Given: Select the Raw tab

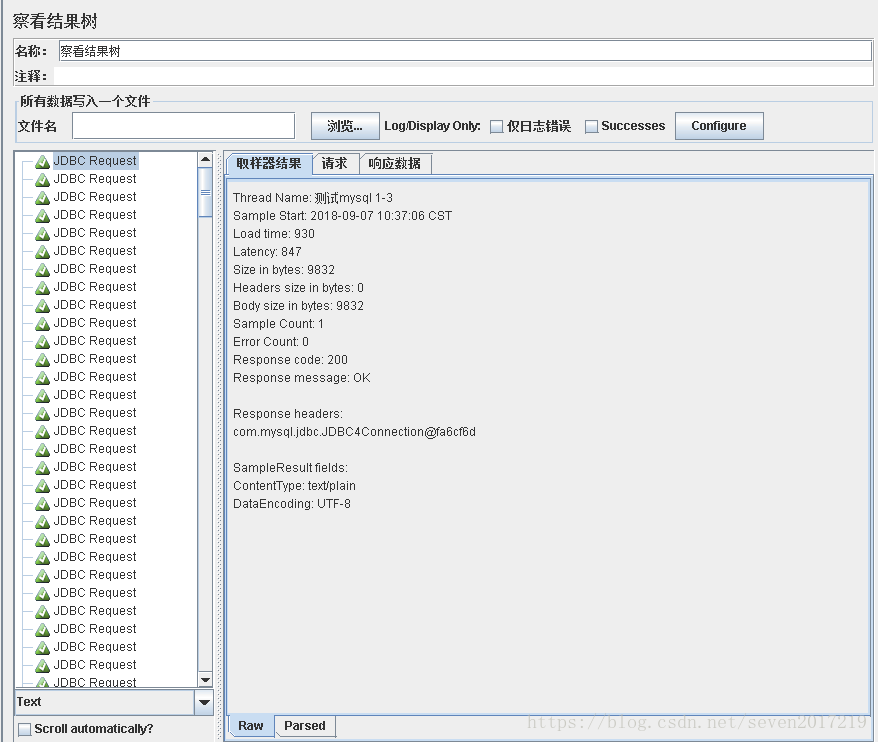Looking at the screenshot, I should (251, 726).
